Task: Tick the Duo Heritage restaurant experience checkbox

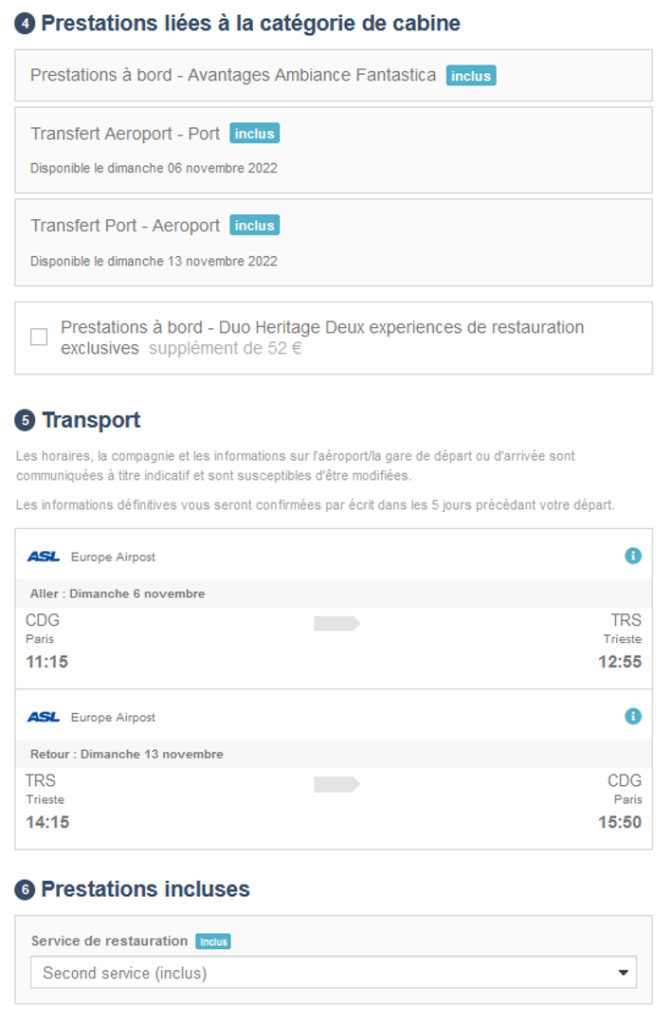Action: coord(39,337)
